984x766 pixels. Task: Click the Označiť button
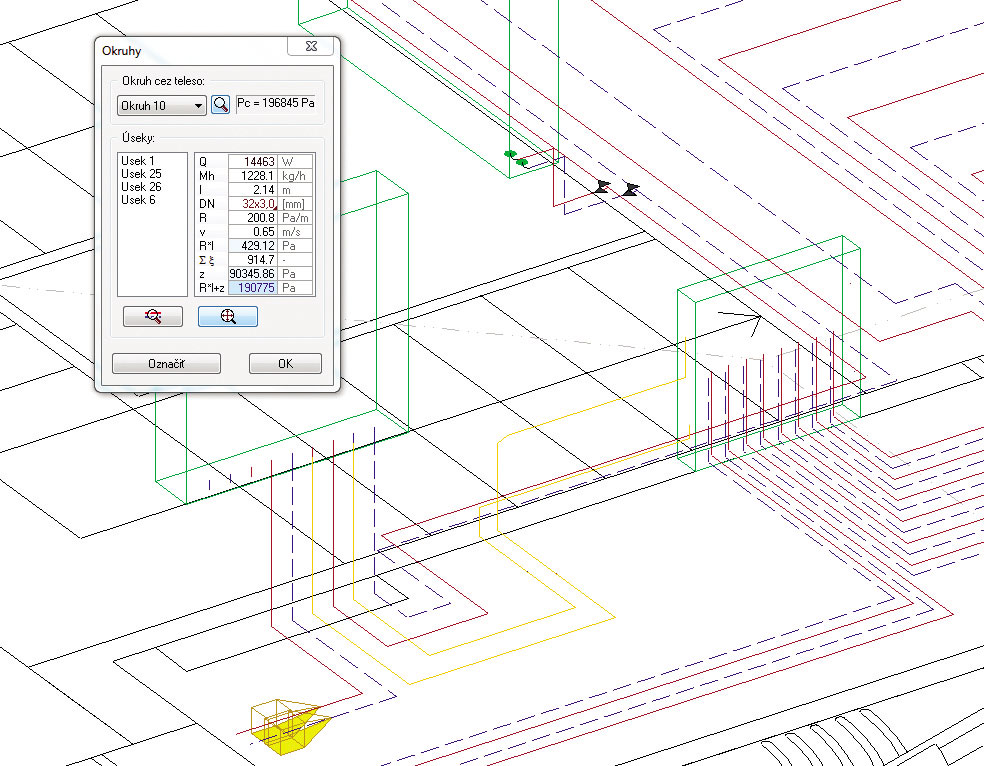click(166, 364)
